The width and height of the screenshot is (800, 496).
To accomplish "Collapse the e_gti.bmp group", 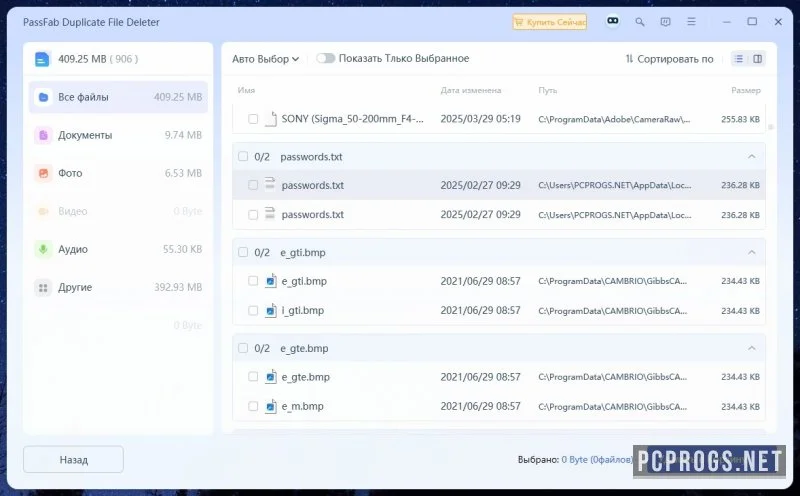I will (x=752, y=253).
